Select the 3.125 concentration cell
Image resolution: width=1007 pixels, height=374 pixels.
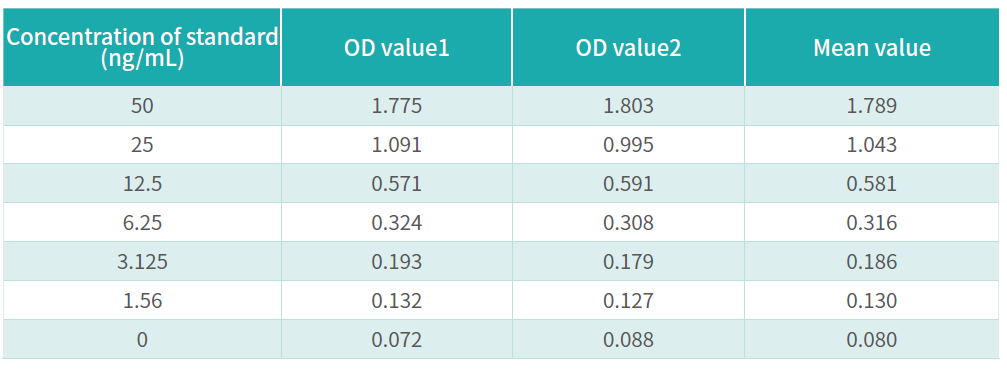click(142, 262)
